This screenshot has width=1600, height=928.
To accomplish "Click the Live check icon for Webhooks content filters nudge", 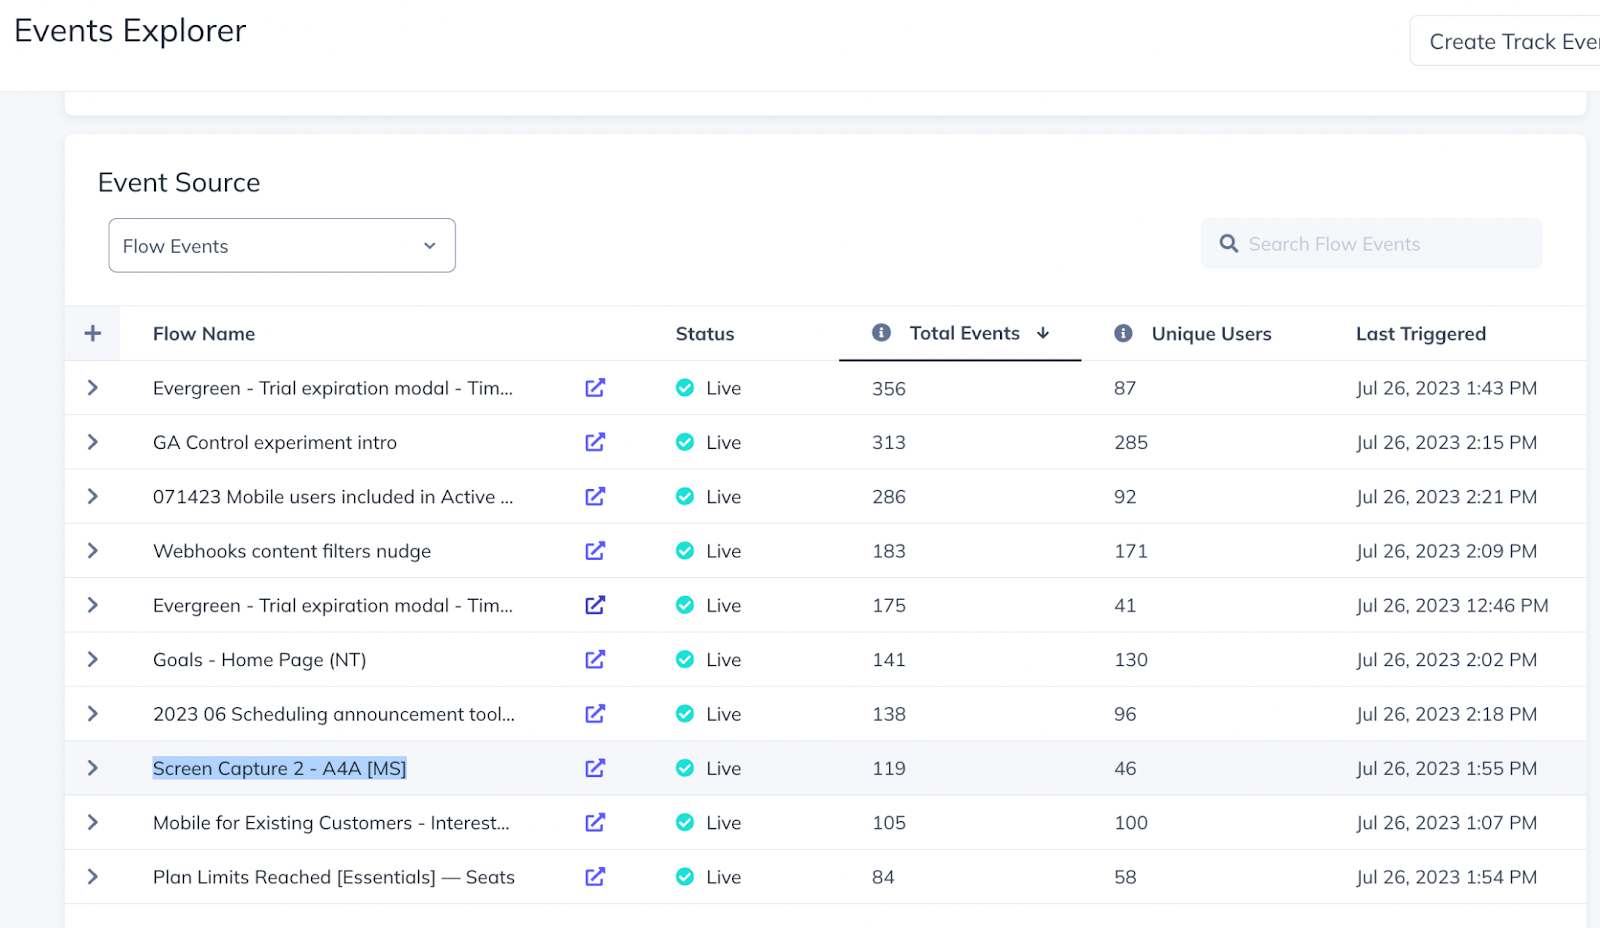I will coord(685,551).
